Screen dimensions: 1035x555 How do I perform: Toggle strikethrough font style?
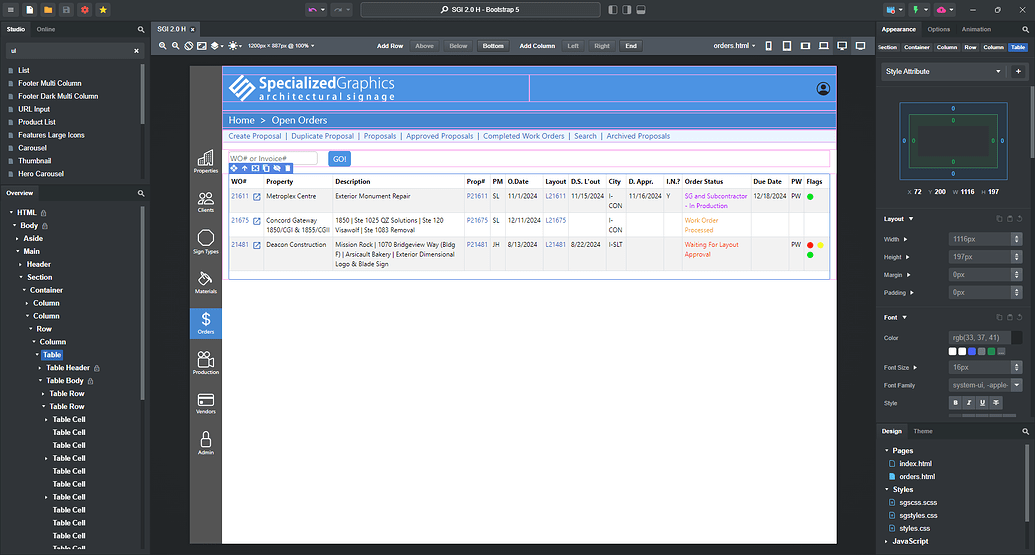[x=996, y=403]
